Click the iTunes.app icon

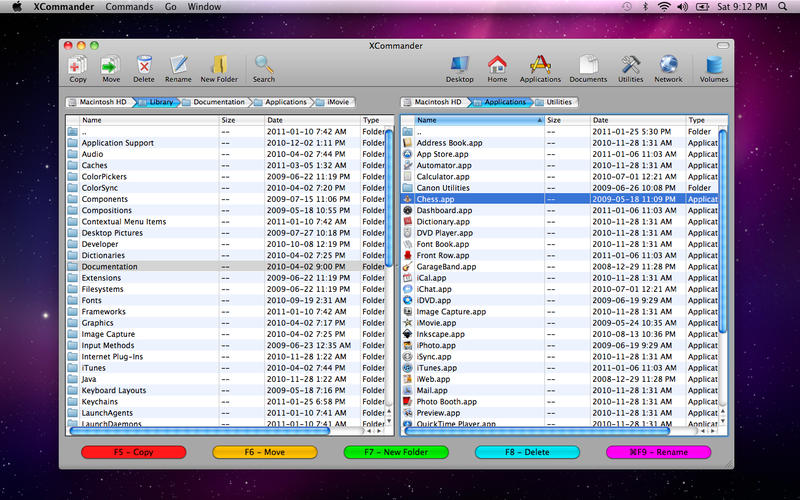(407, 368)
